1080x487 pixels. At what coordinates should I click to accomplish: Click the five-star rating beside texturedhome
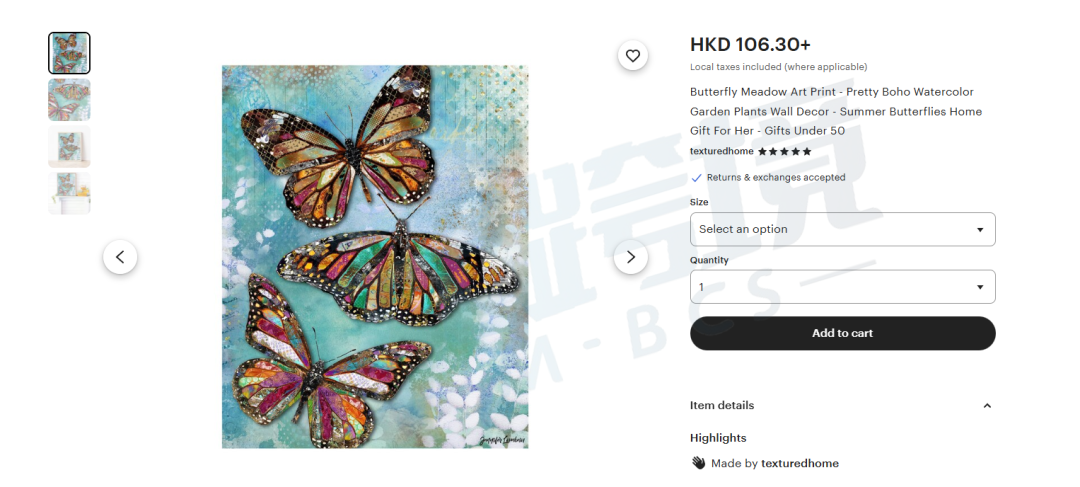tap(785, 152)
